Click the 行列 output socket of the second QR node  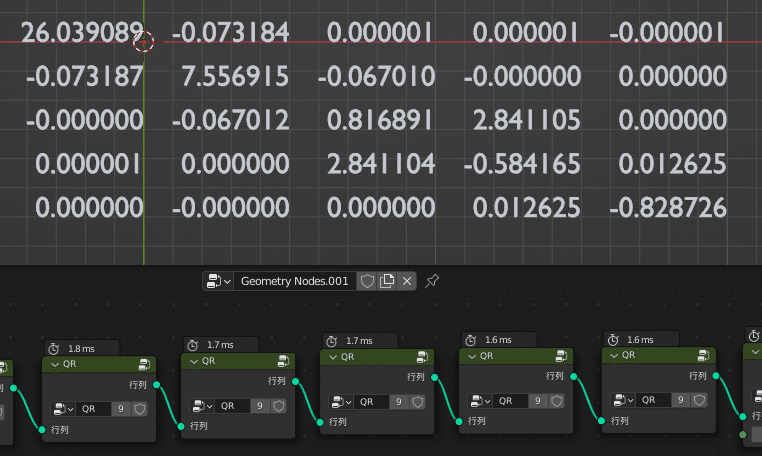click(295, 381)
